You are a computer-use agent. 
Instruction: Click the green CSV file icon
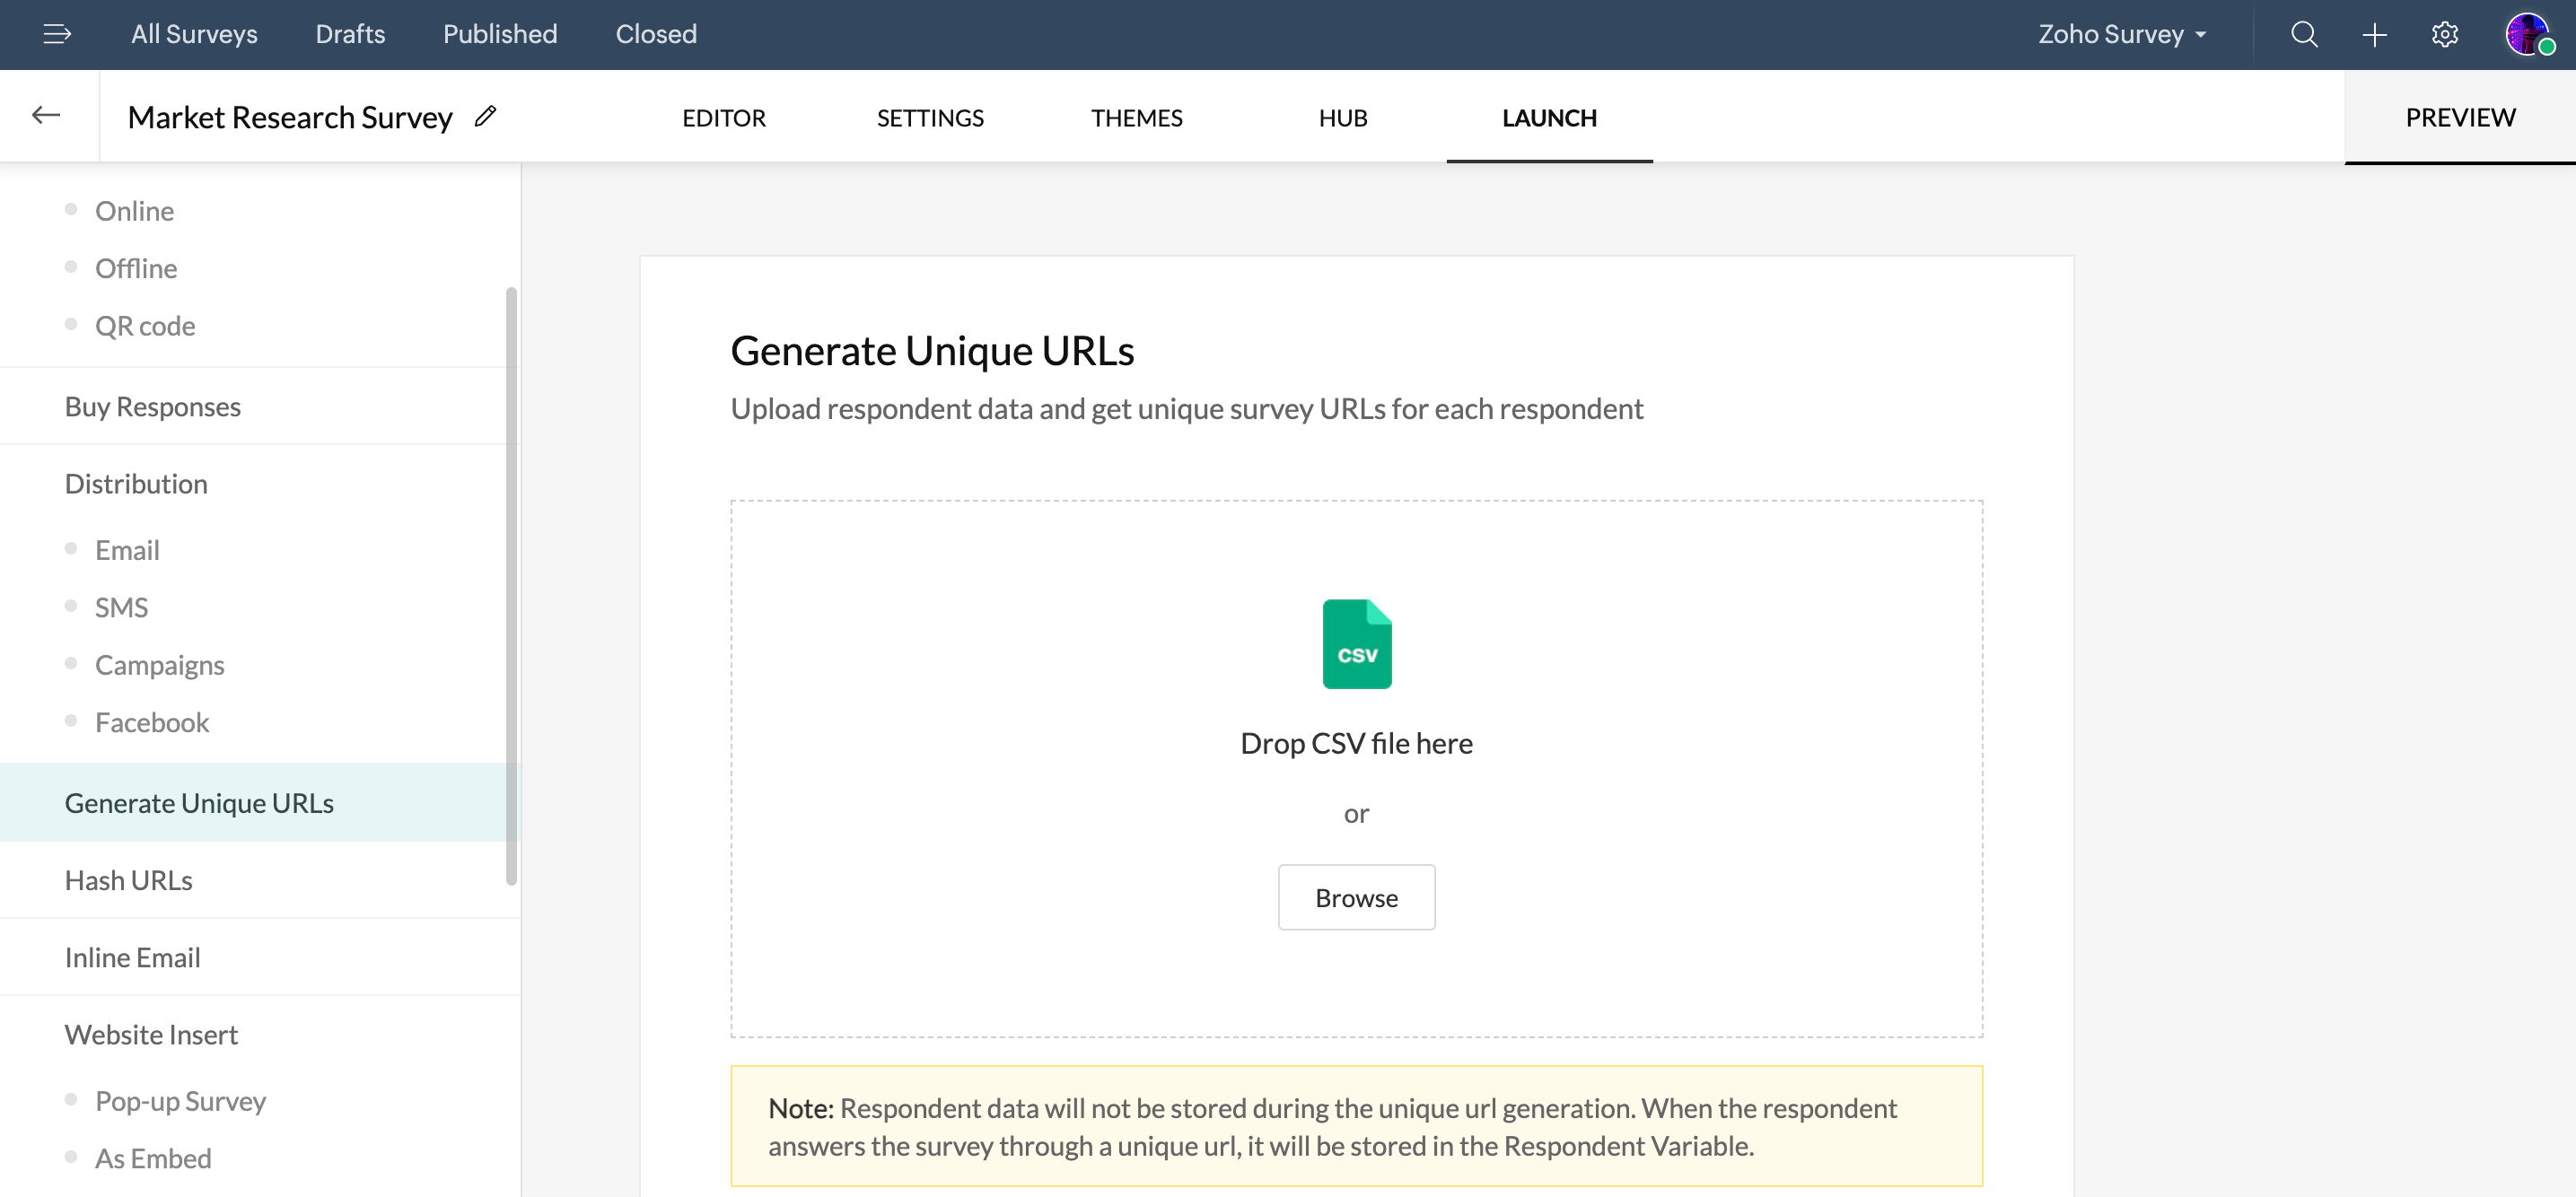[1356, 643]
